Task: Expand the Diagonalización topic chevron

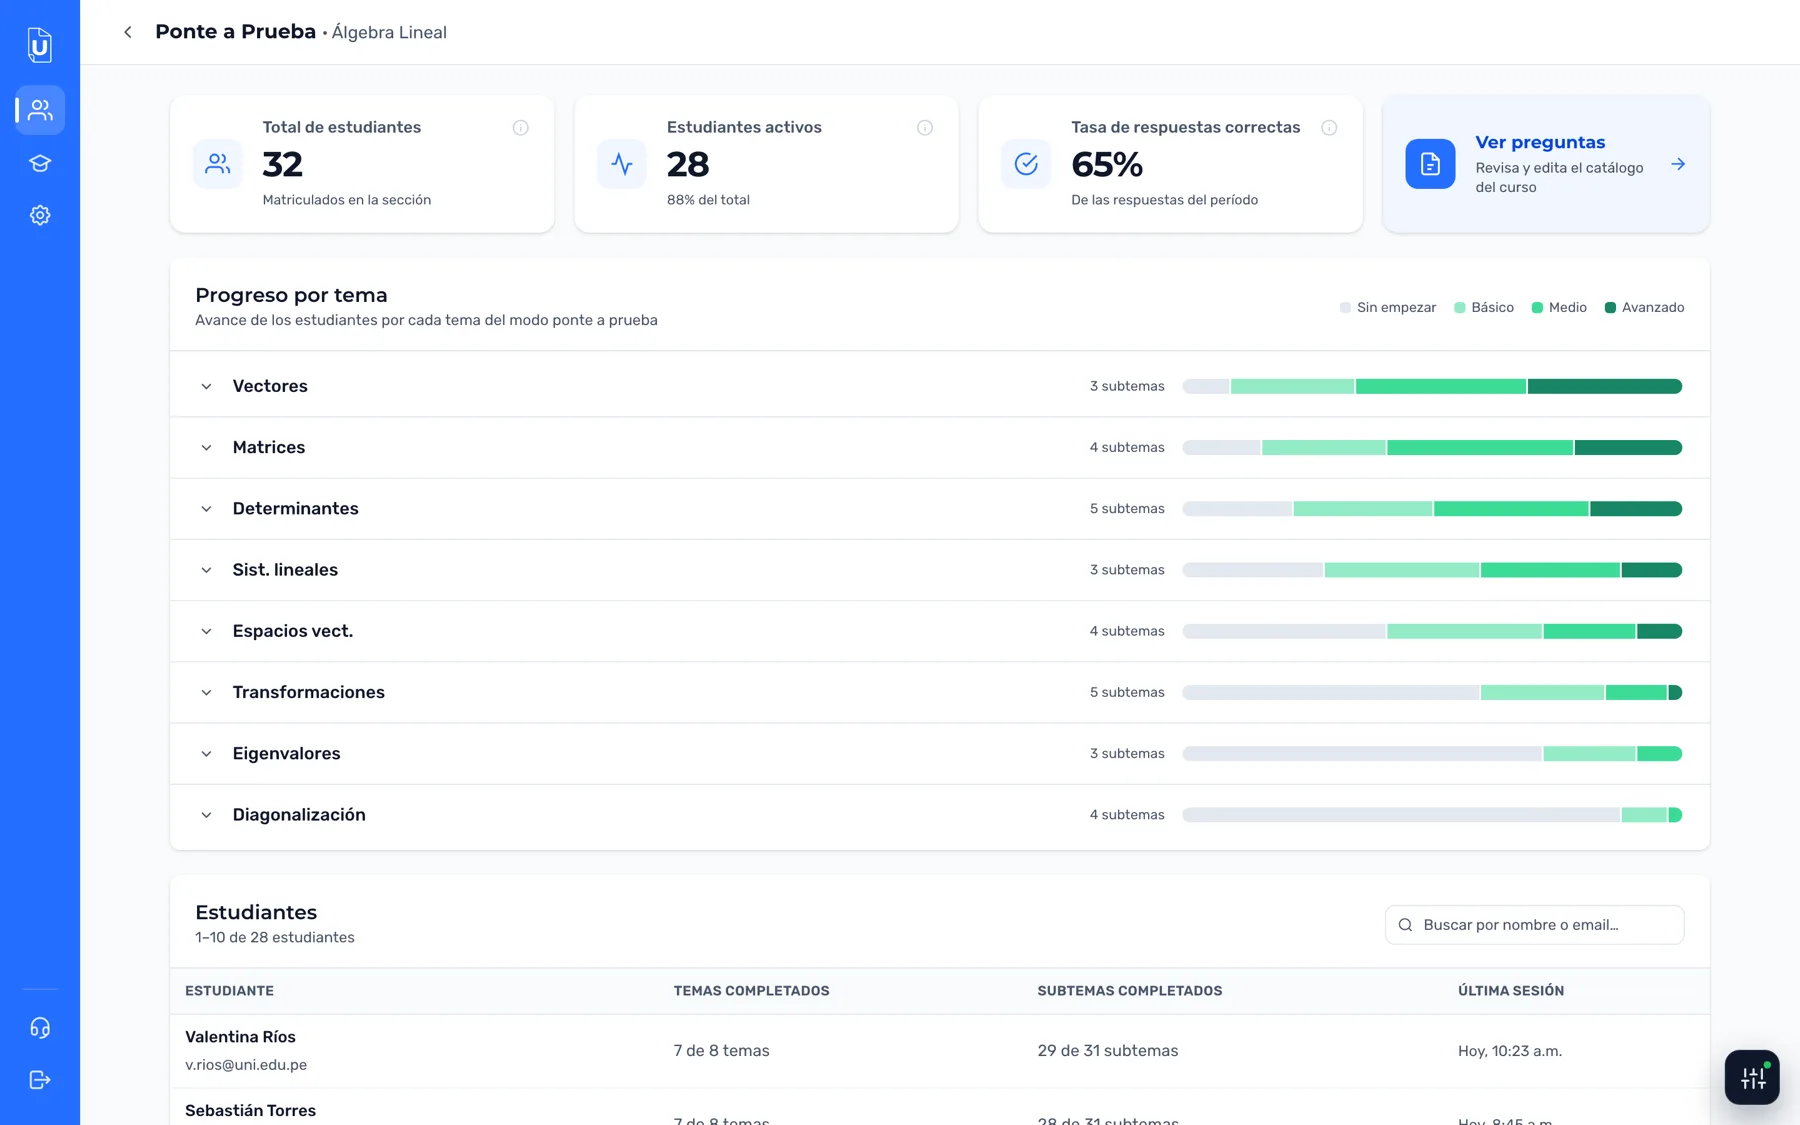Action: coord(206,815)
